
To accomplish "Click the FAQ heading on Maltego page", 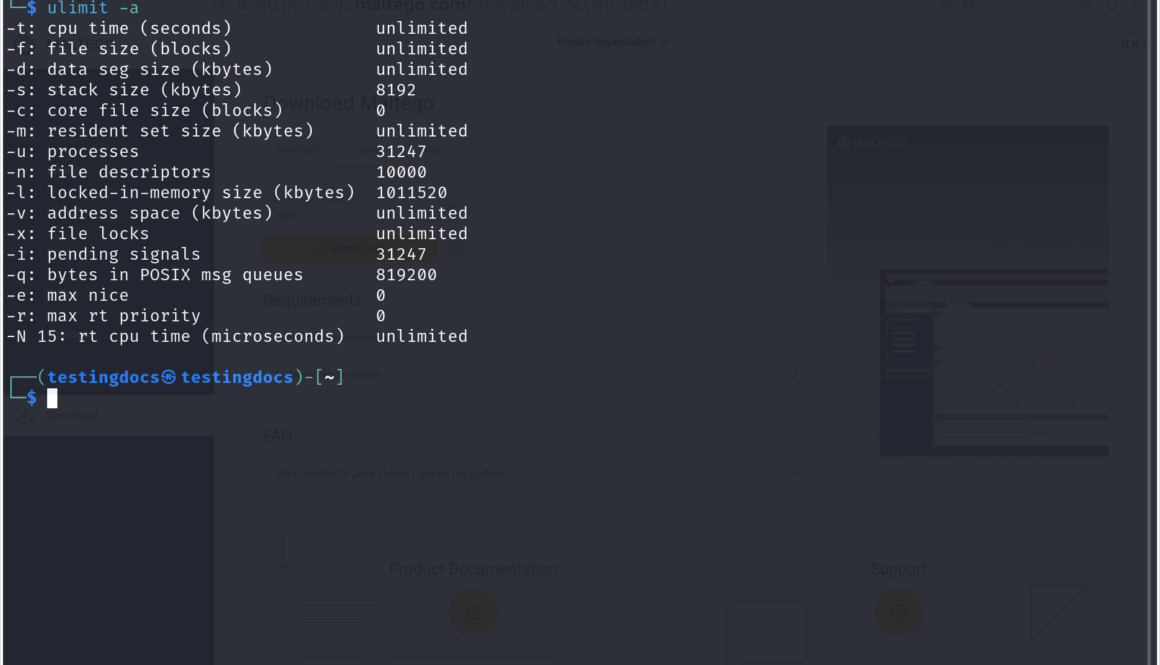I will click(277, 436).
